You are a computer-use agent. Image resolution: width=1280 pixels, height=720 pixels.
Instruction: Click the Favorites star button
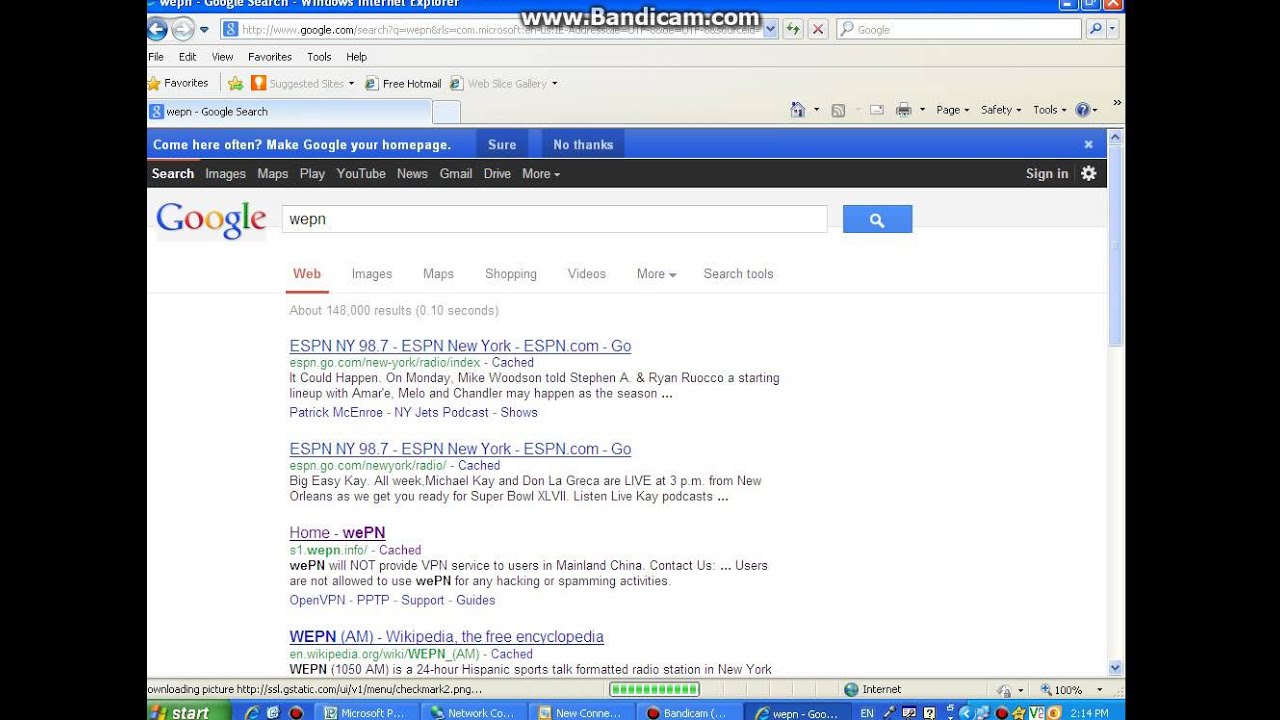pyautogui.click(x=179, y=83)
